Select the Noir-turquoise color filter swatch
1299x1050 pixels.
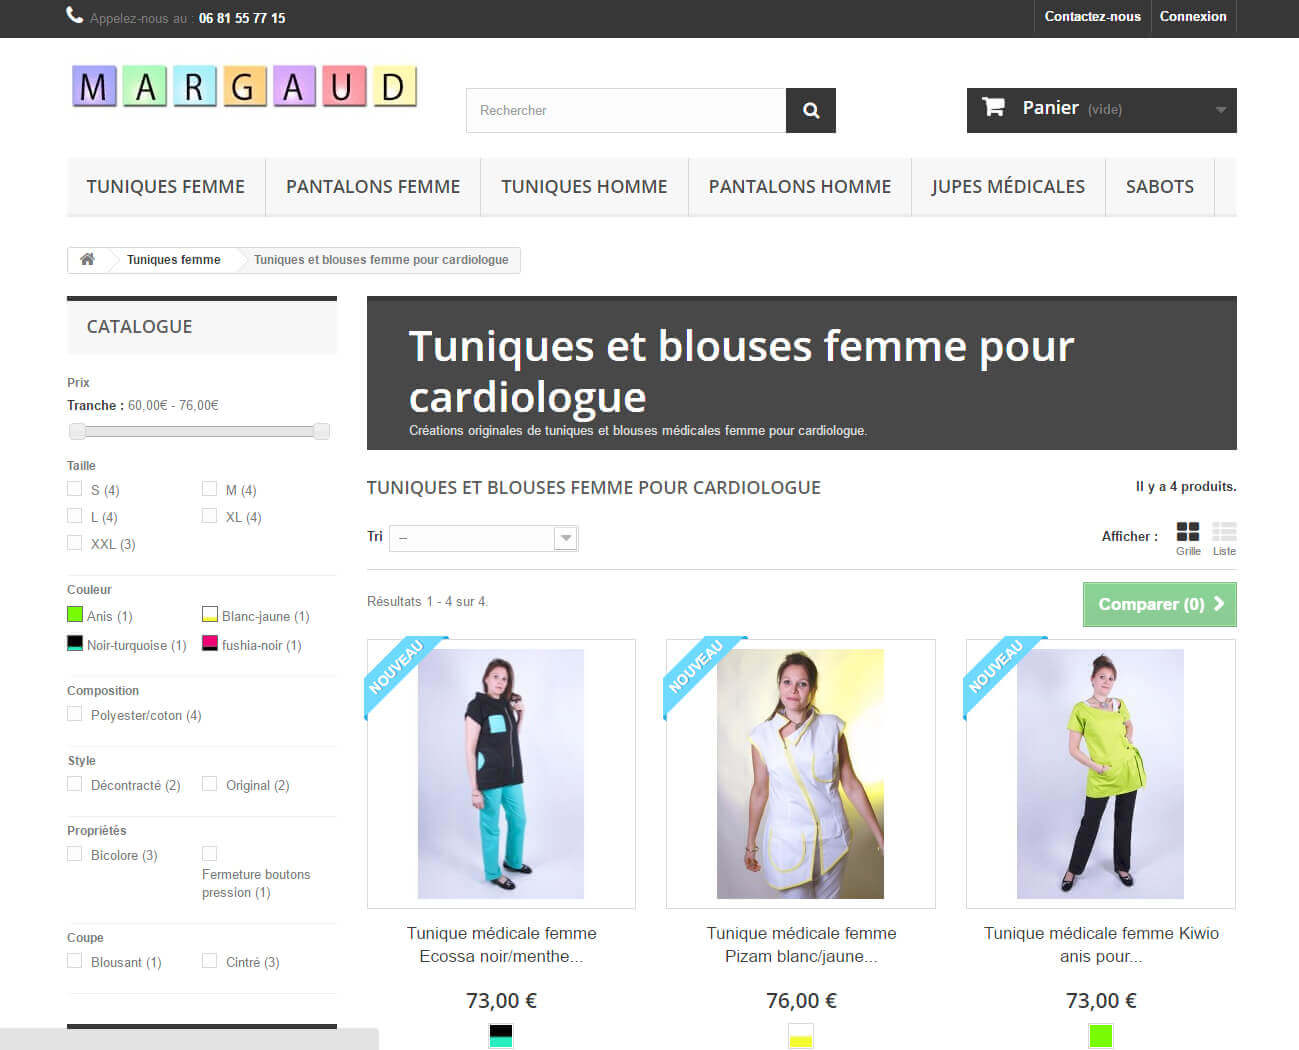tap(75, 644)
